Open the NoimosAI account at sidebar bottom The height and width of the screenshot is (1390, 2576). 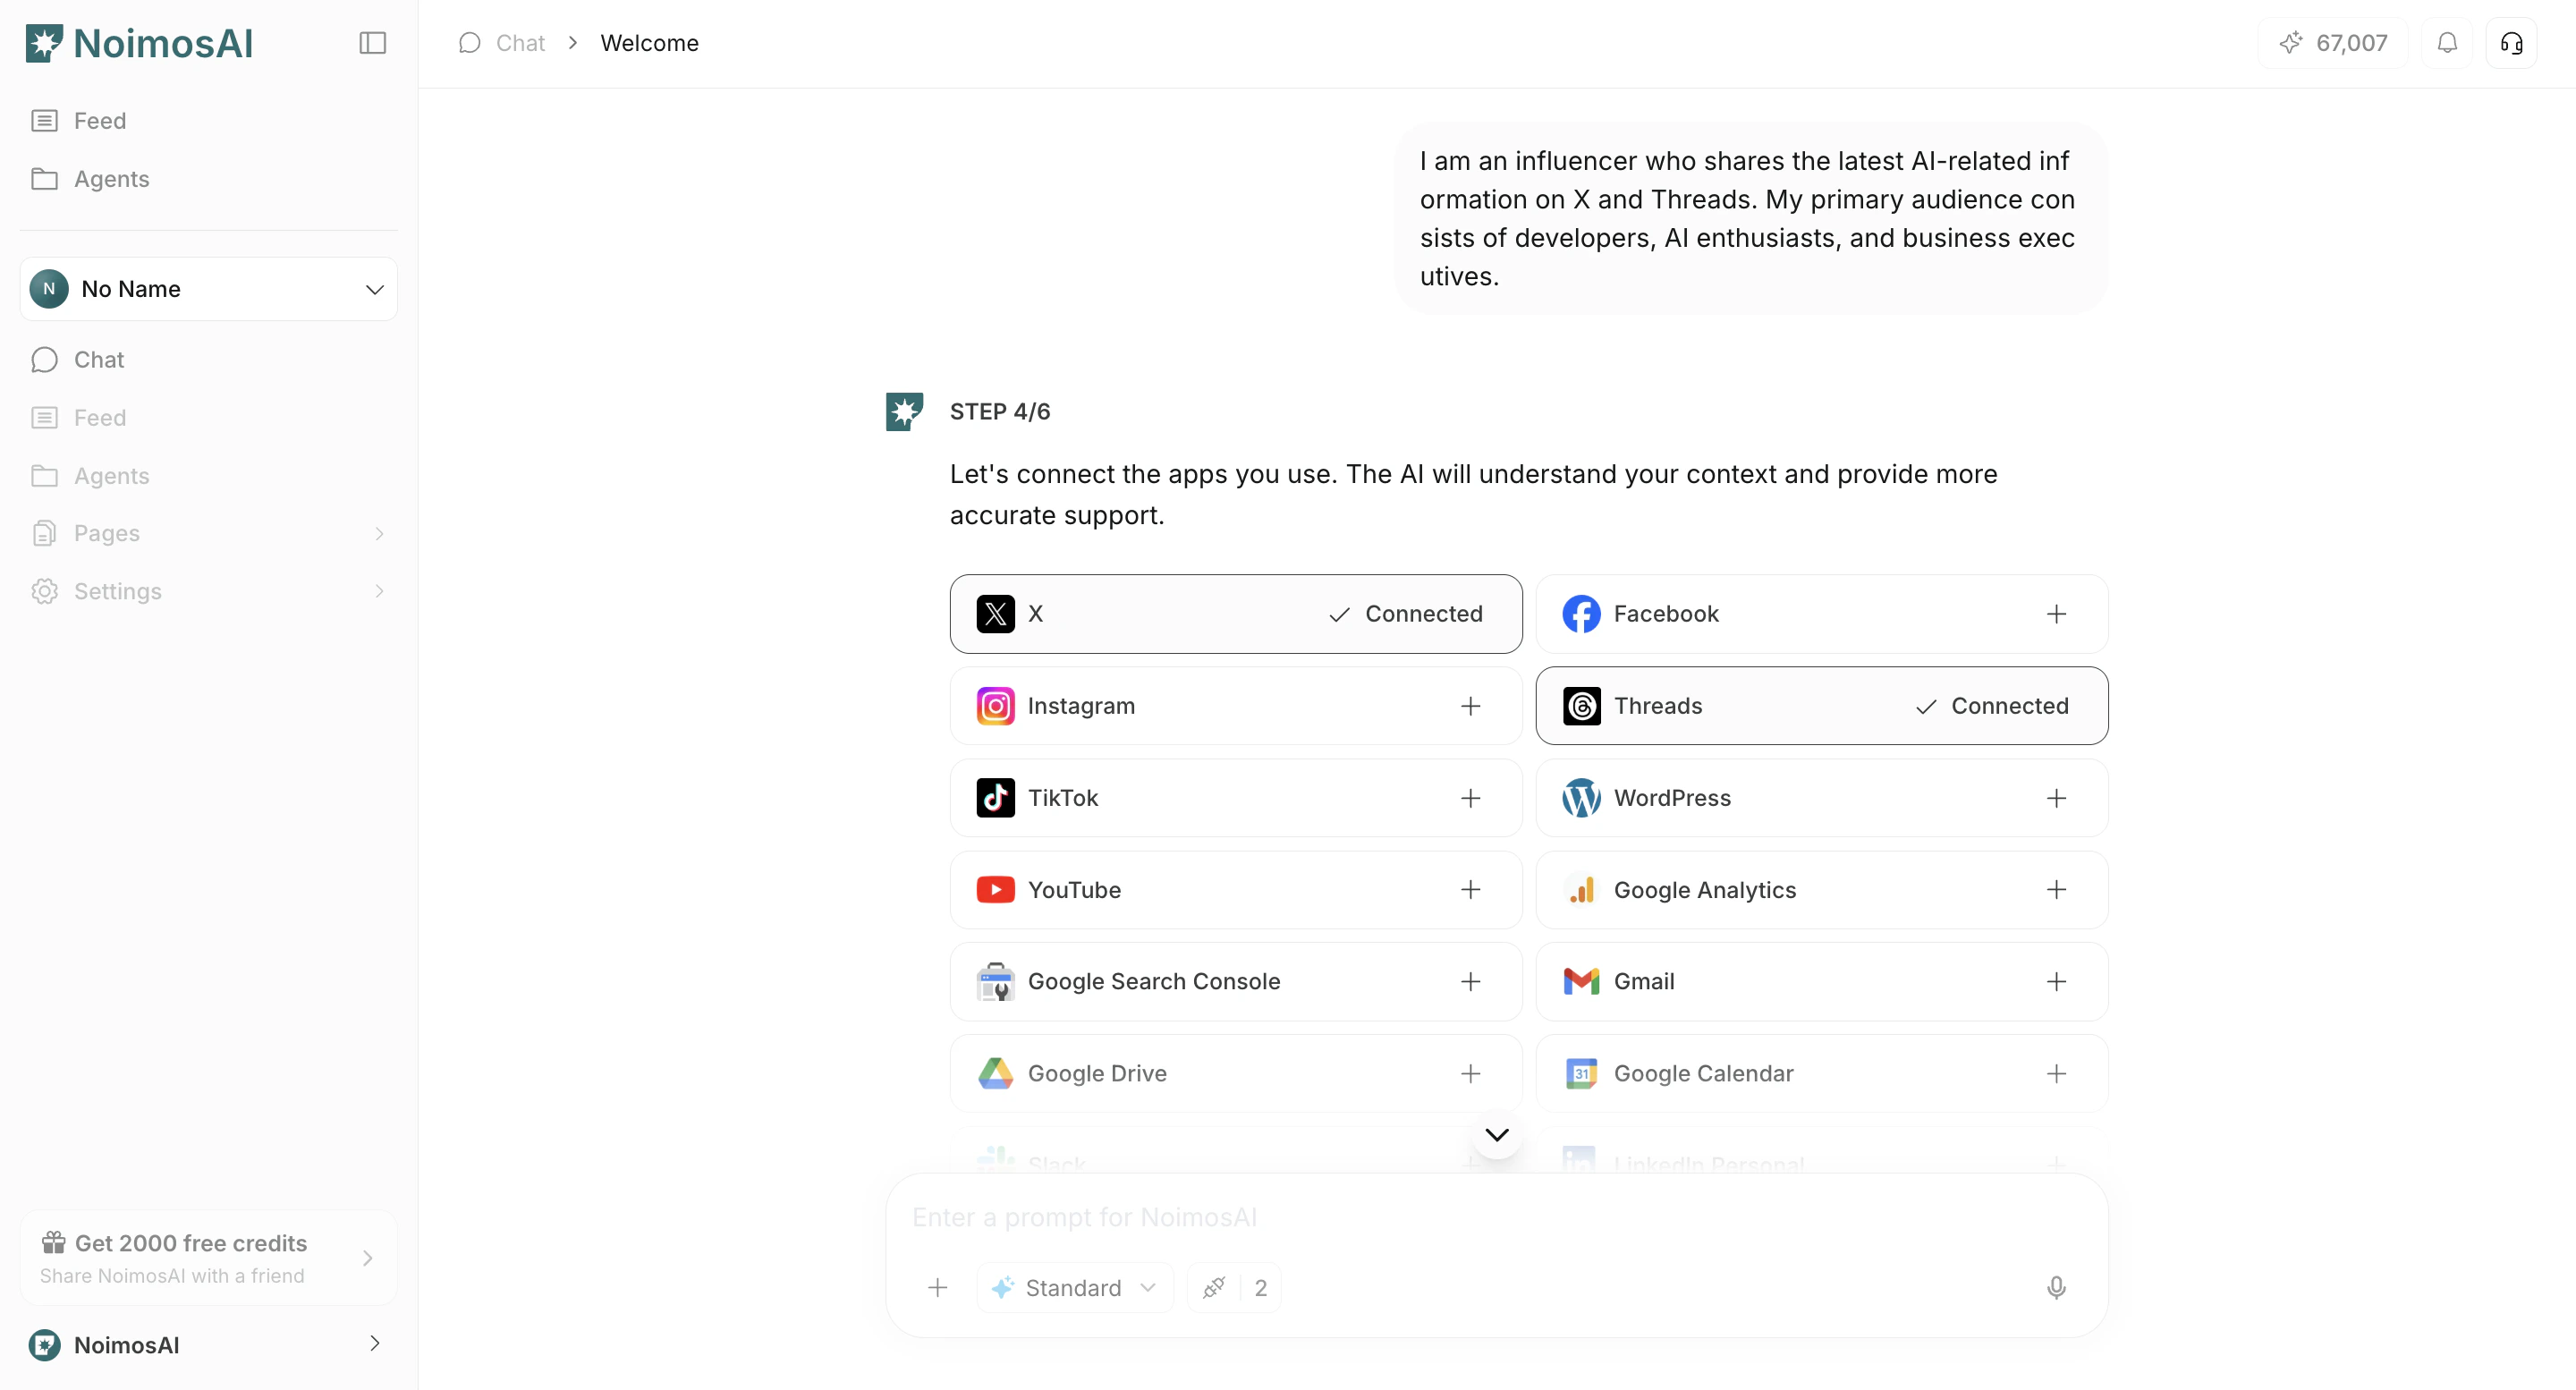click(x=209, y=1344)
